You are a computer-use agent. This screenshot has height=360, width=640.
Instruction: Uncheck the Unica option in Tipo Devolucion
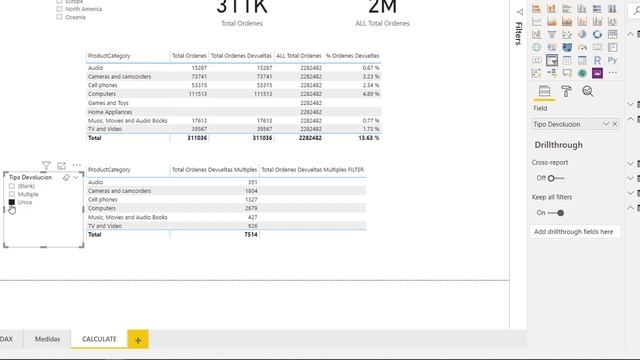[x=11, y=202]
